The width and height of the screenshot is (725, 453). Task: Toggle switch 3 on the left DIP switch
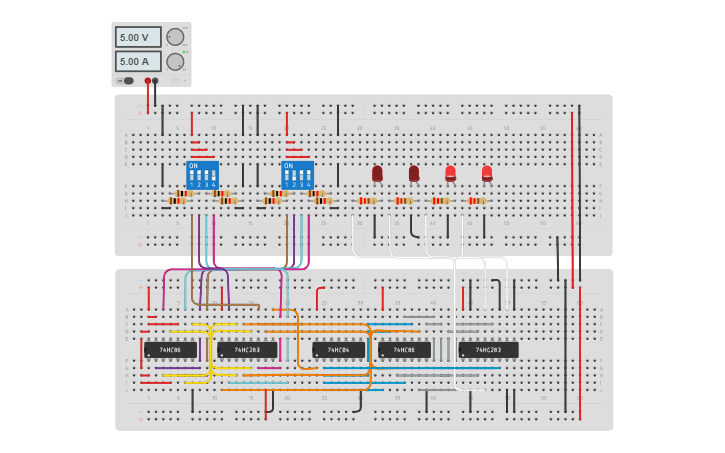[x=206, y=175]
